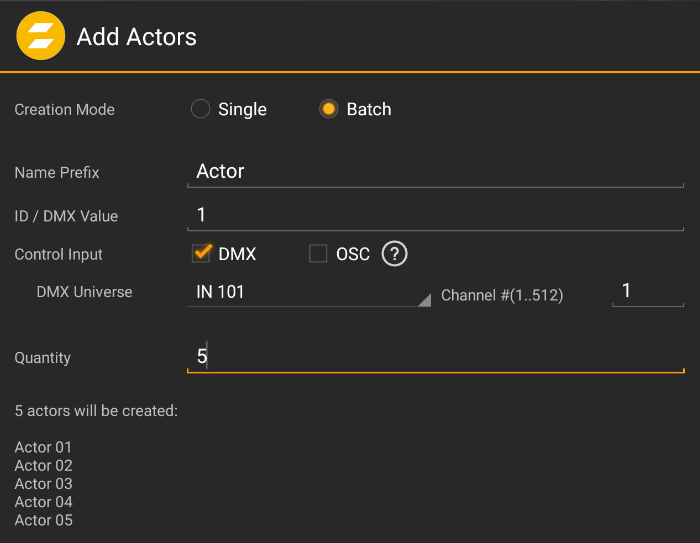Click the Add Actors title text
Image resolution: width=700 pixels, height=543 pixels.
click(137, 37)
